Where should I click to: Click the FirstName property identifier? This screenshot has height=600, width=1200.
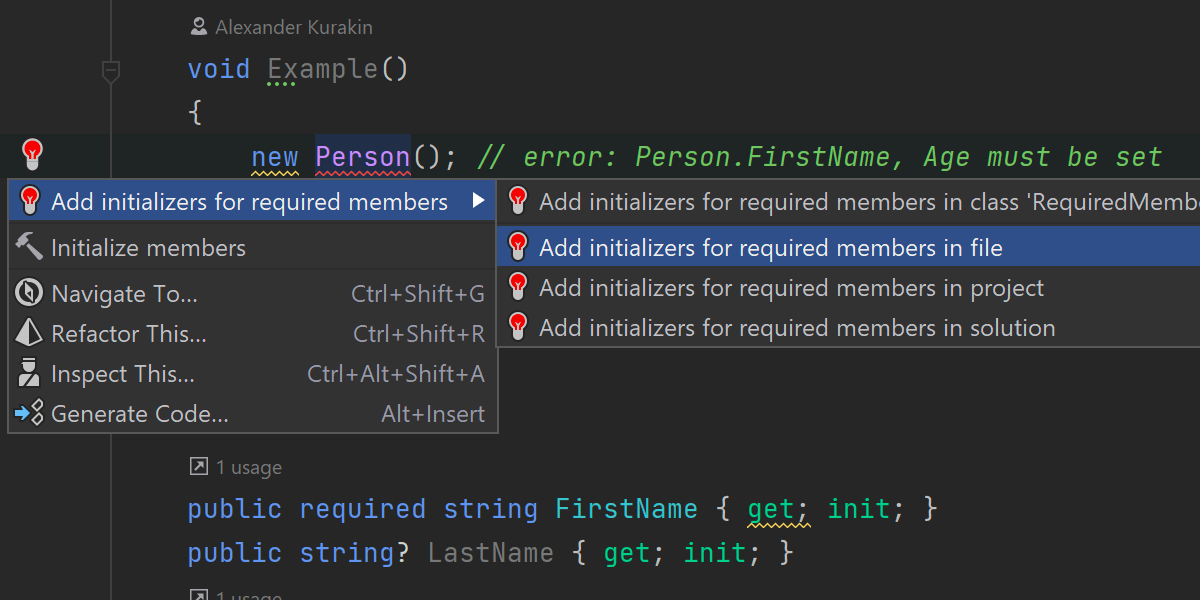pyautogui.click(x=626, y=509)
